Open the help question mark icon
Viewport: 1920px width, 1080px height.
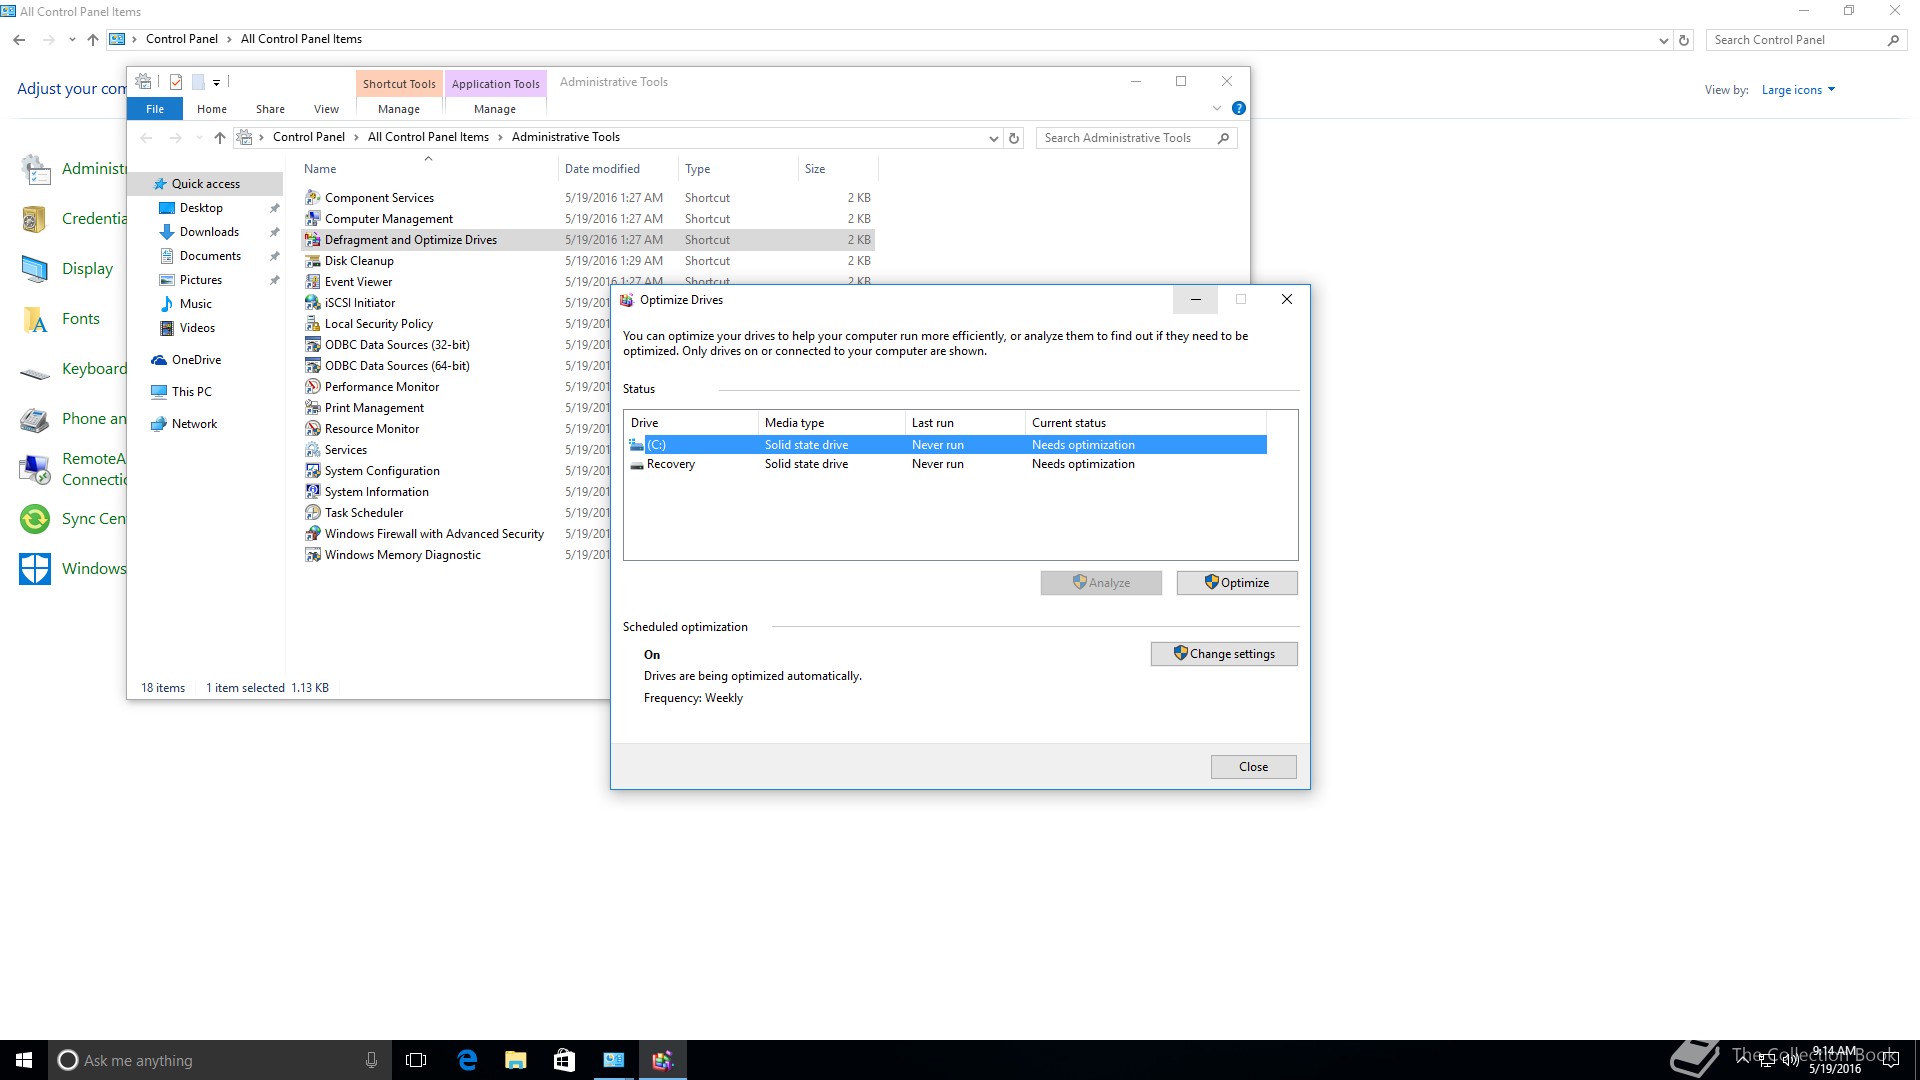coord(1239,108)
